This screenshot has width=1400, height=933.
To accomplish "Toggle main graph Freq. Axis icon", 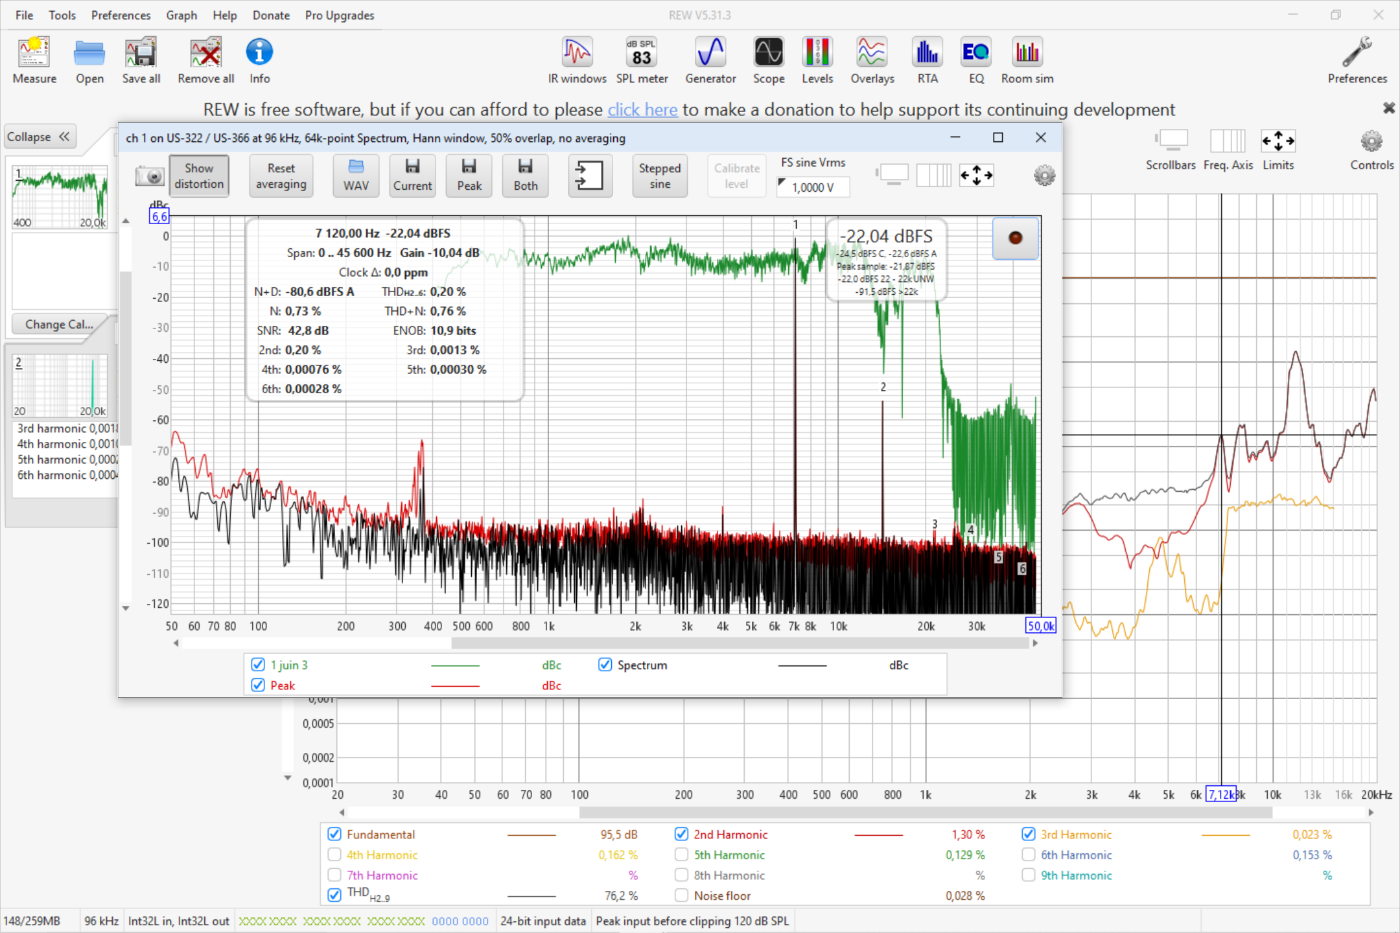I will (1227, 141).
